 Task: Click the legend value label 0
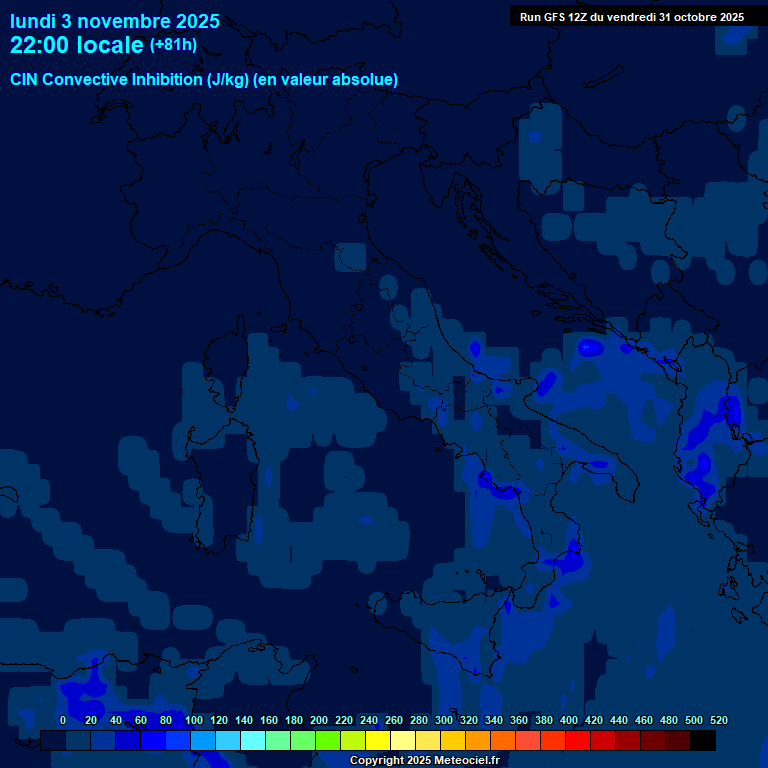(x=63, y=720)
